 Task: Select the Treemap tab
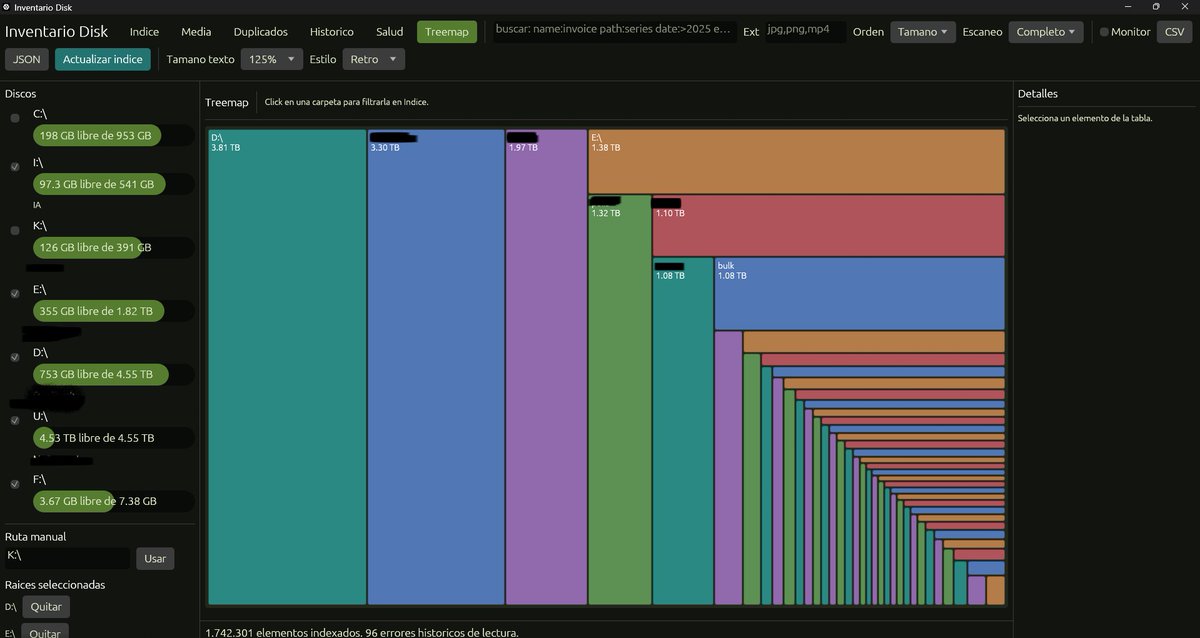447,32
